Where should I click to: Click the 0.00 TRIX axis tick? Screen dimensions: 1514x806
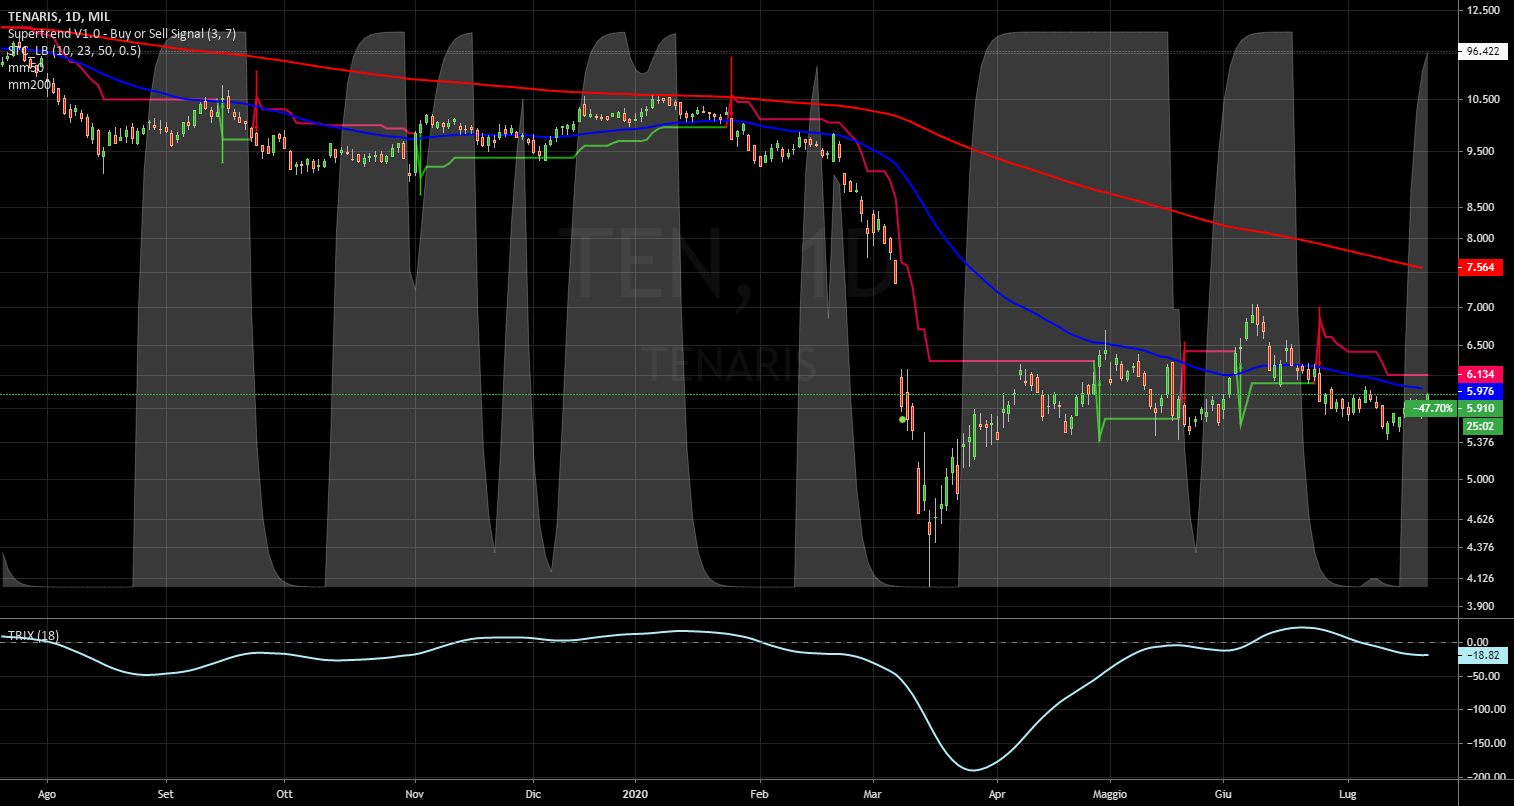[1477, 642]
